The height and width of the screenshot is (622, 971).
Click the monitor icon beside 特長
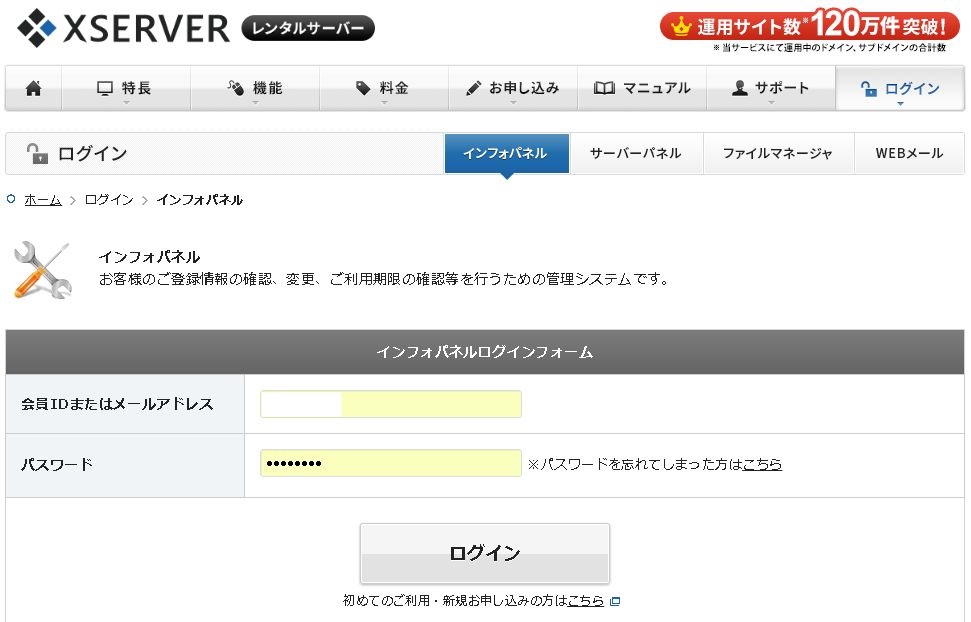click(105, 89)
